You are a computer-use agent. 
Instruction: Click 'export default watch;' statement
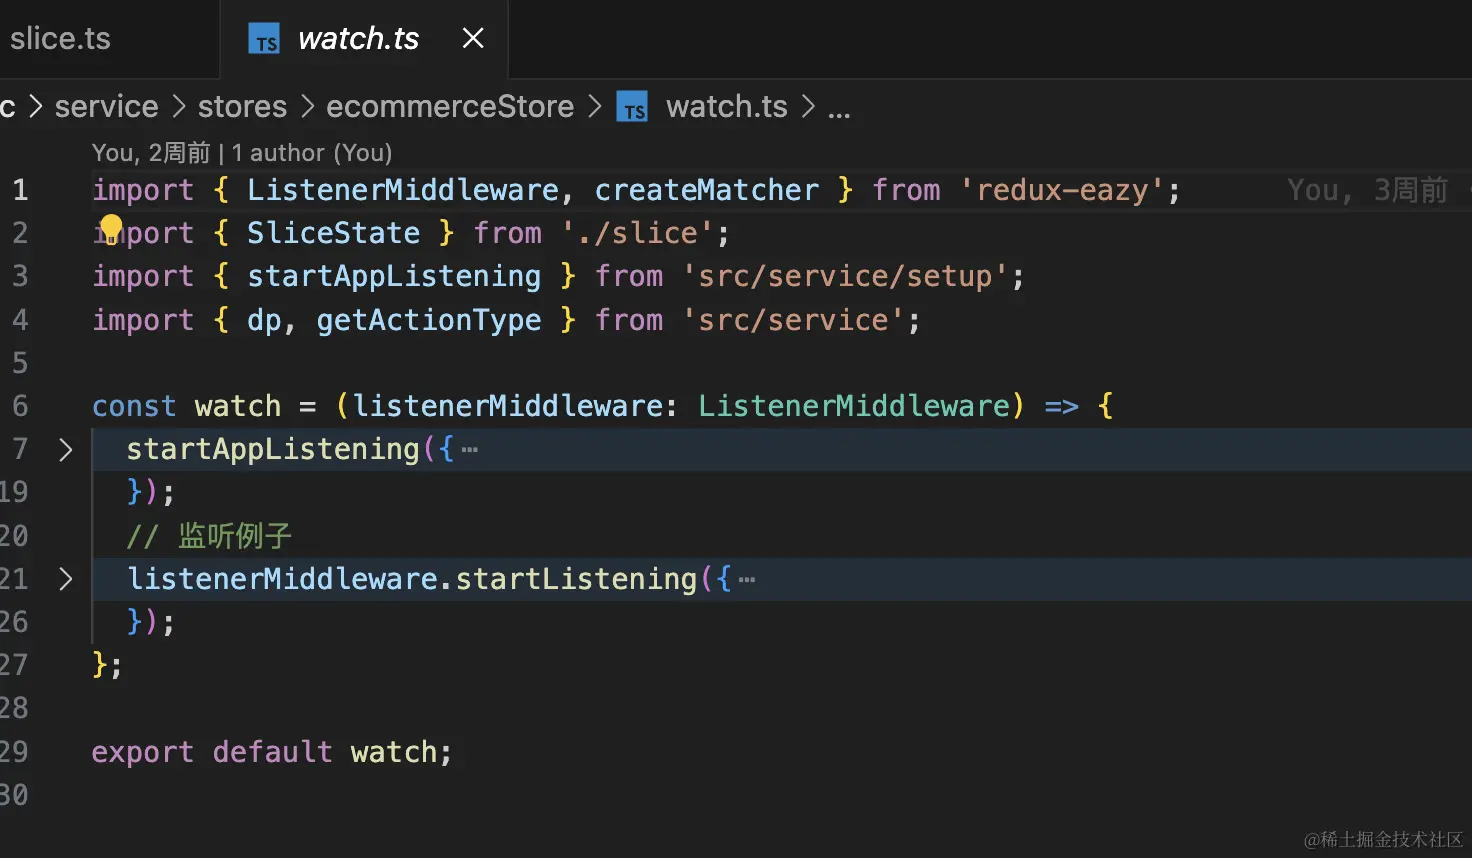[x=272, y=752]
